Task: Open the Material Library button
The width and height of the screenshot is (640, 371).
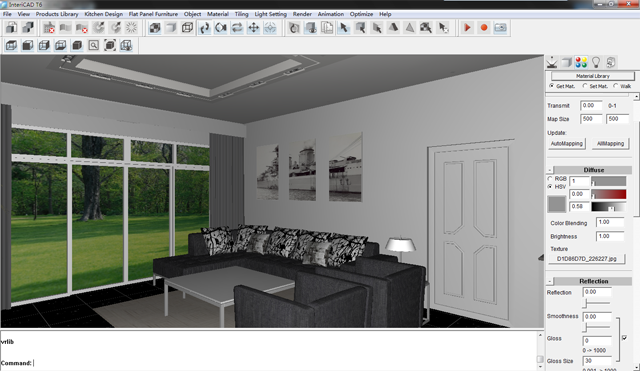Action: click(x=593, y=76)
